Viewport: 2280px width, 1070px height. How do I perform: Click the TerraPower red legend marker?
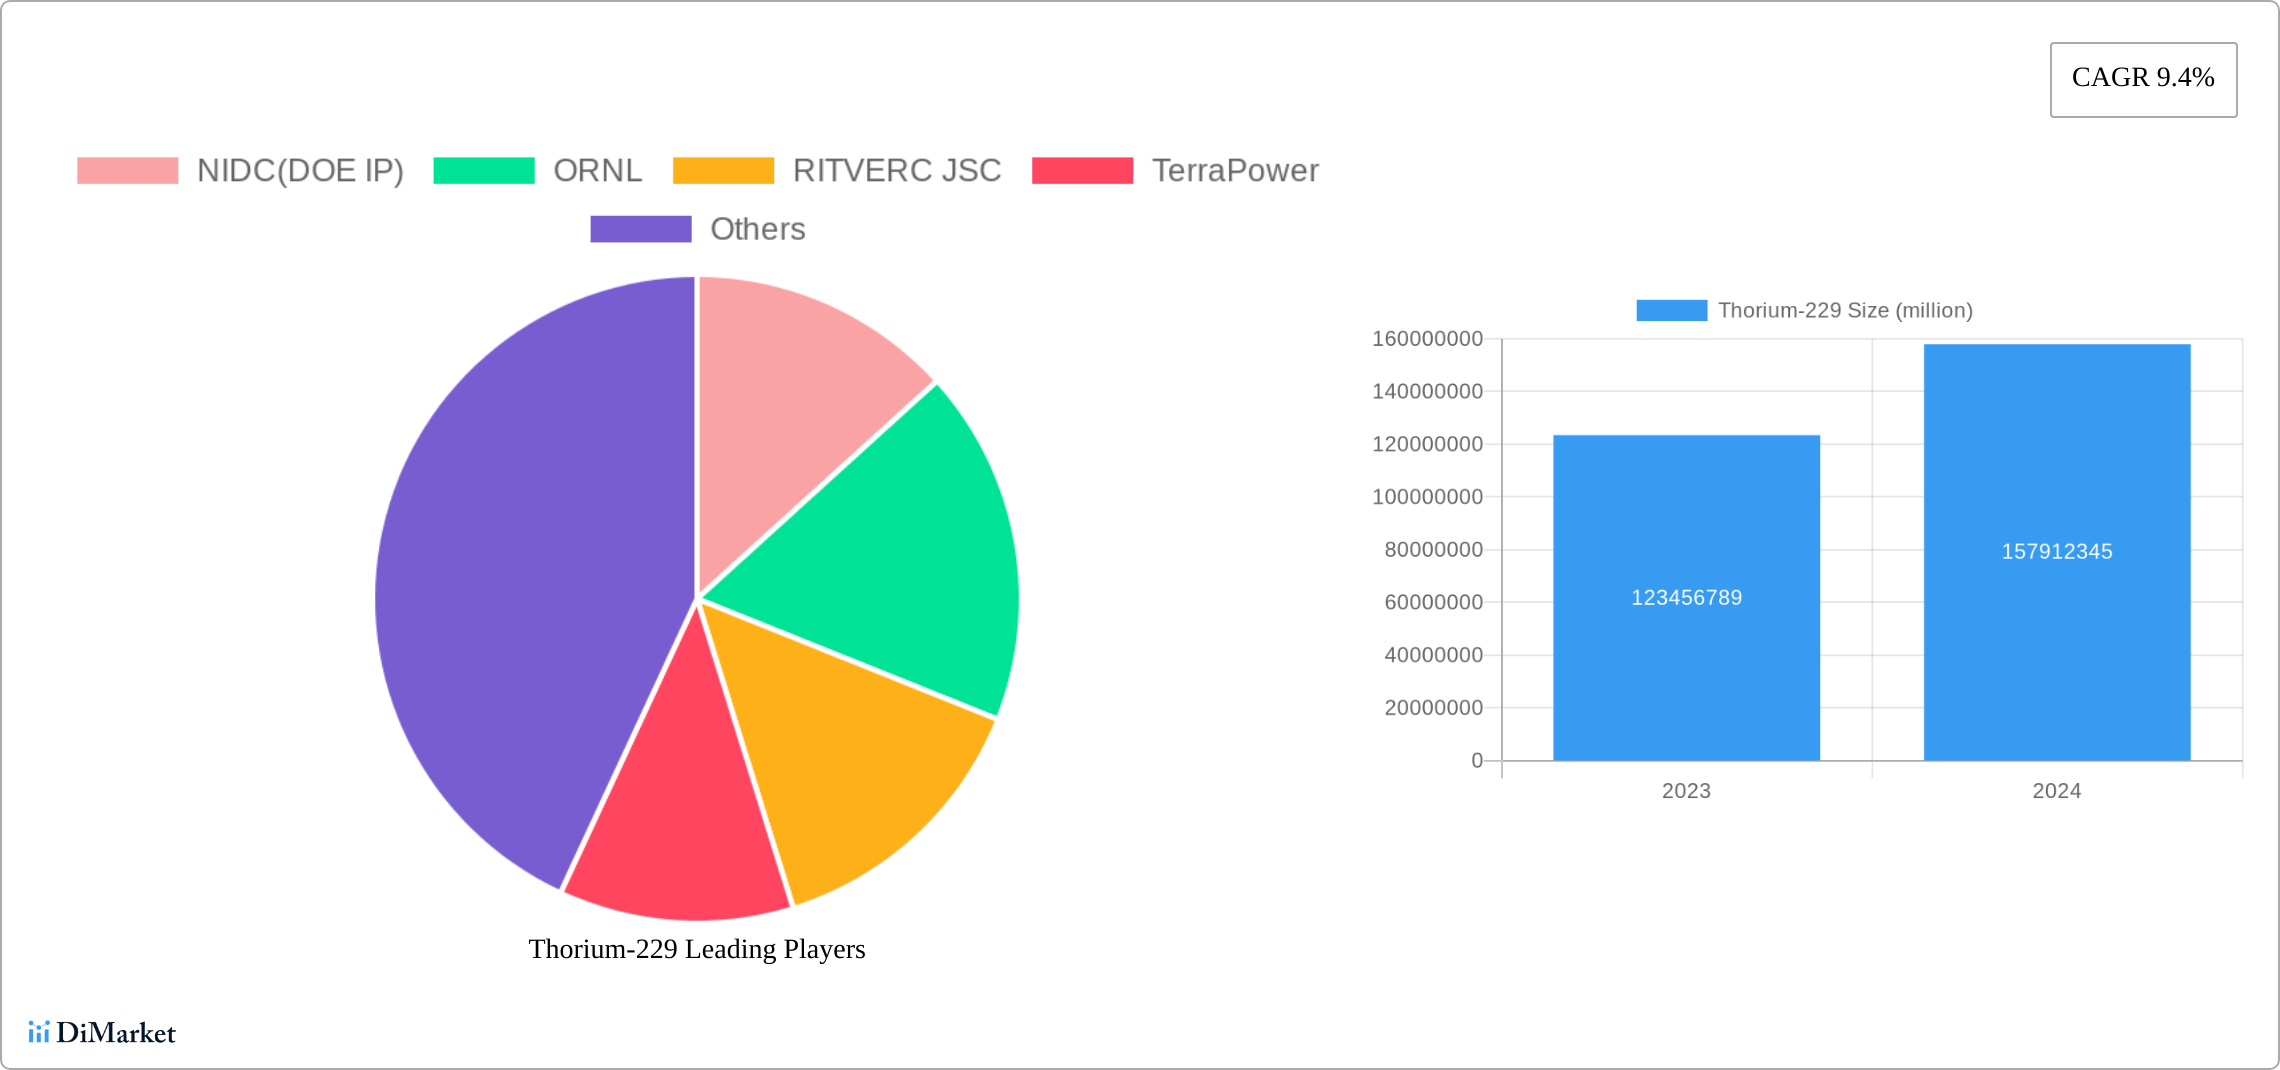pos(1080,170)
